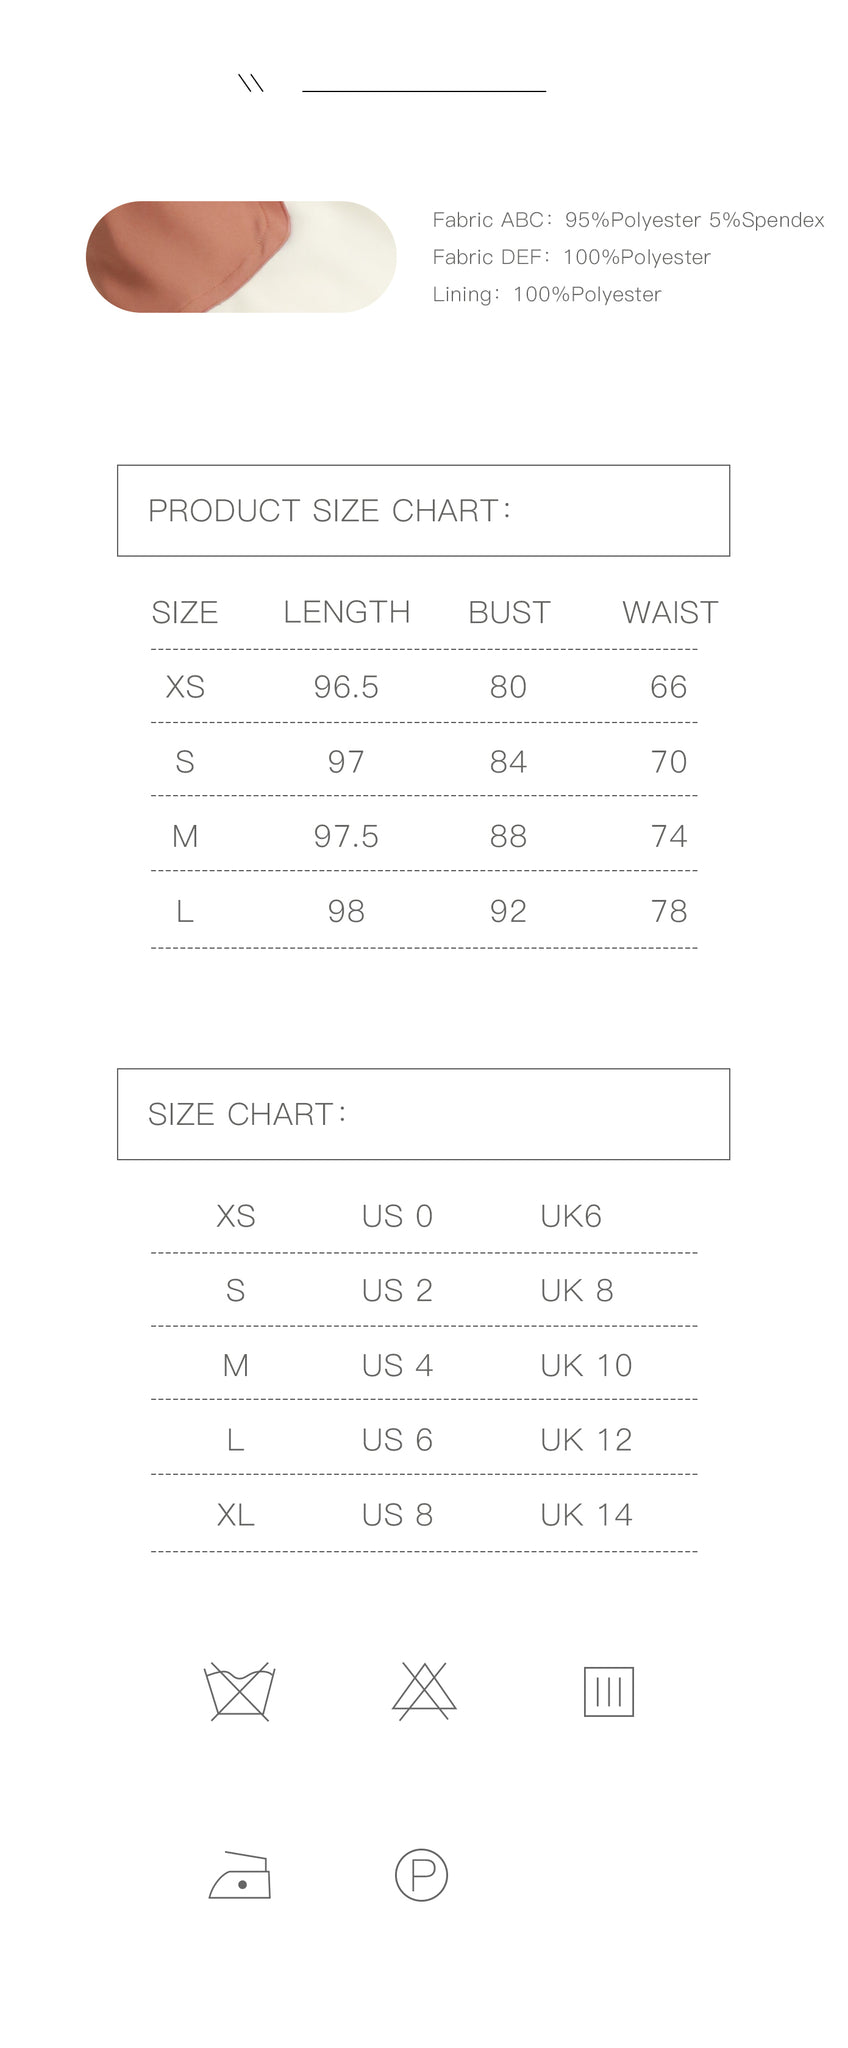Select the M size bust value 88
This screenshot has height=2048, width=848.
(x=508, y=836)
